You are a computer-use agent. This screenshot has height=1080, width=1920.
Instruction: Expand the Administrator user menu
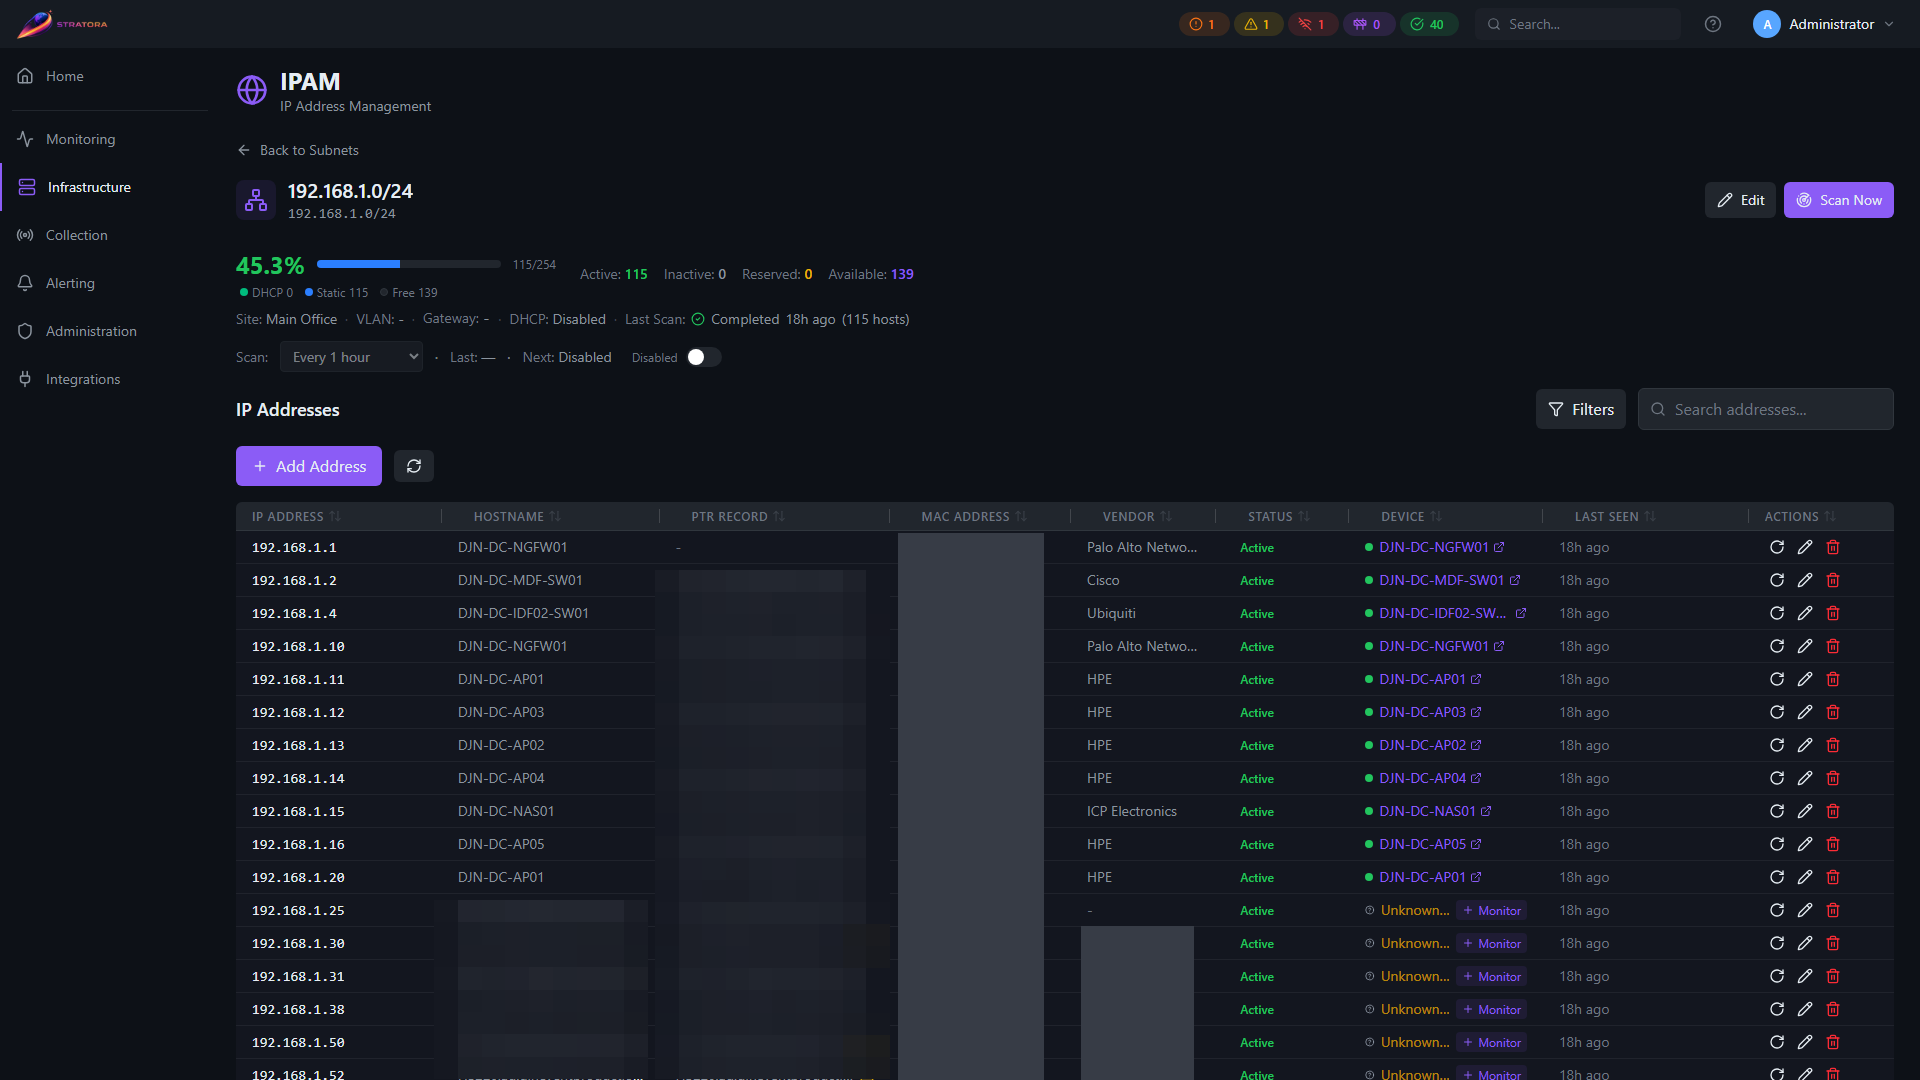click(1824, 24)
